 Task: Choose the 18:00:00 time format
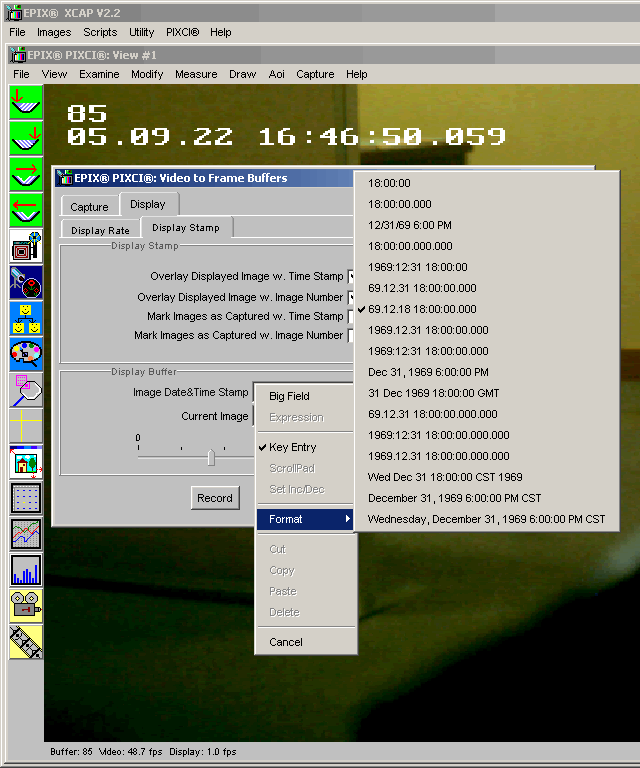(487, 183)
